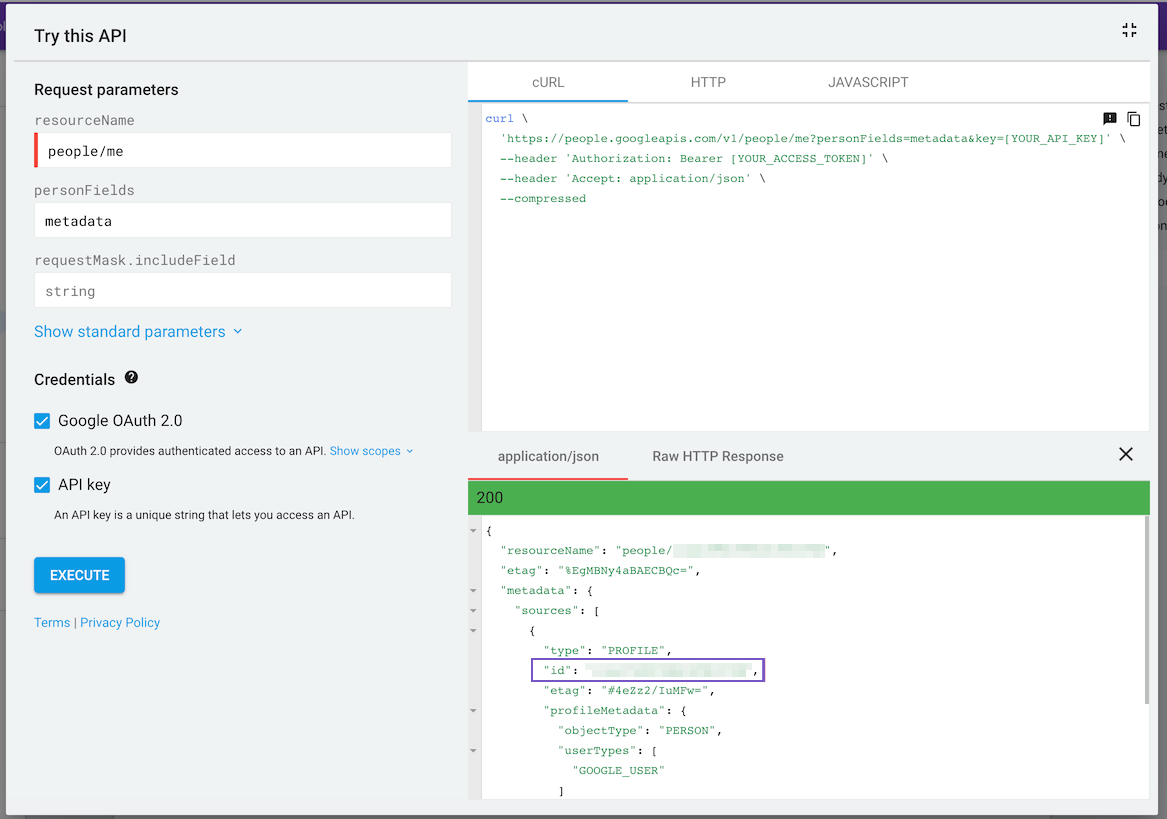Copy the cURL code snippet

(1134, 118)
